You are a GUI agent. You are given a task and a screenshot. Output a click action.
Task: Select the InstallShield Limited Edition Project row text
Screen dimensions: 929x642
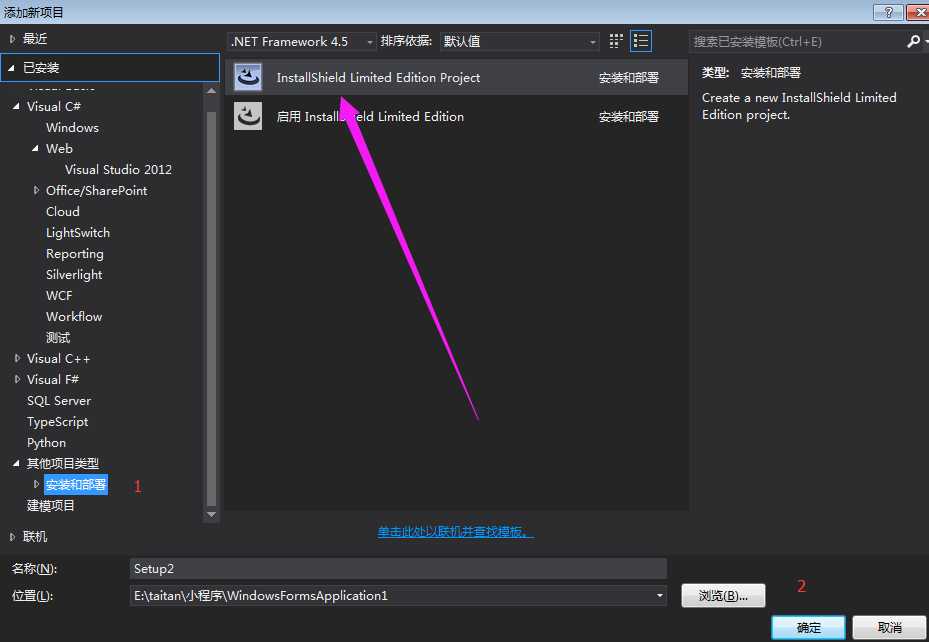pos(378,78)
